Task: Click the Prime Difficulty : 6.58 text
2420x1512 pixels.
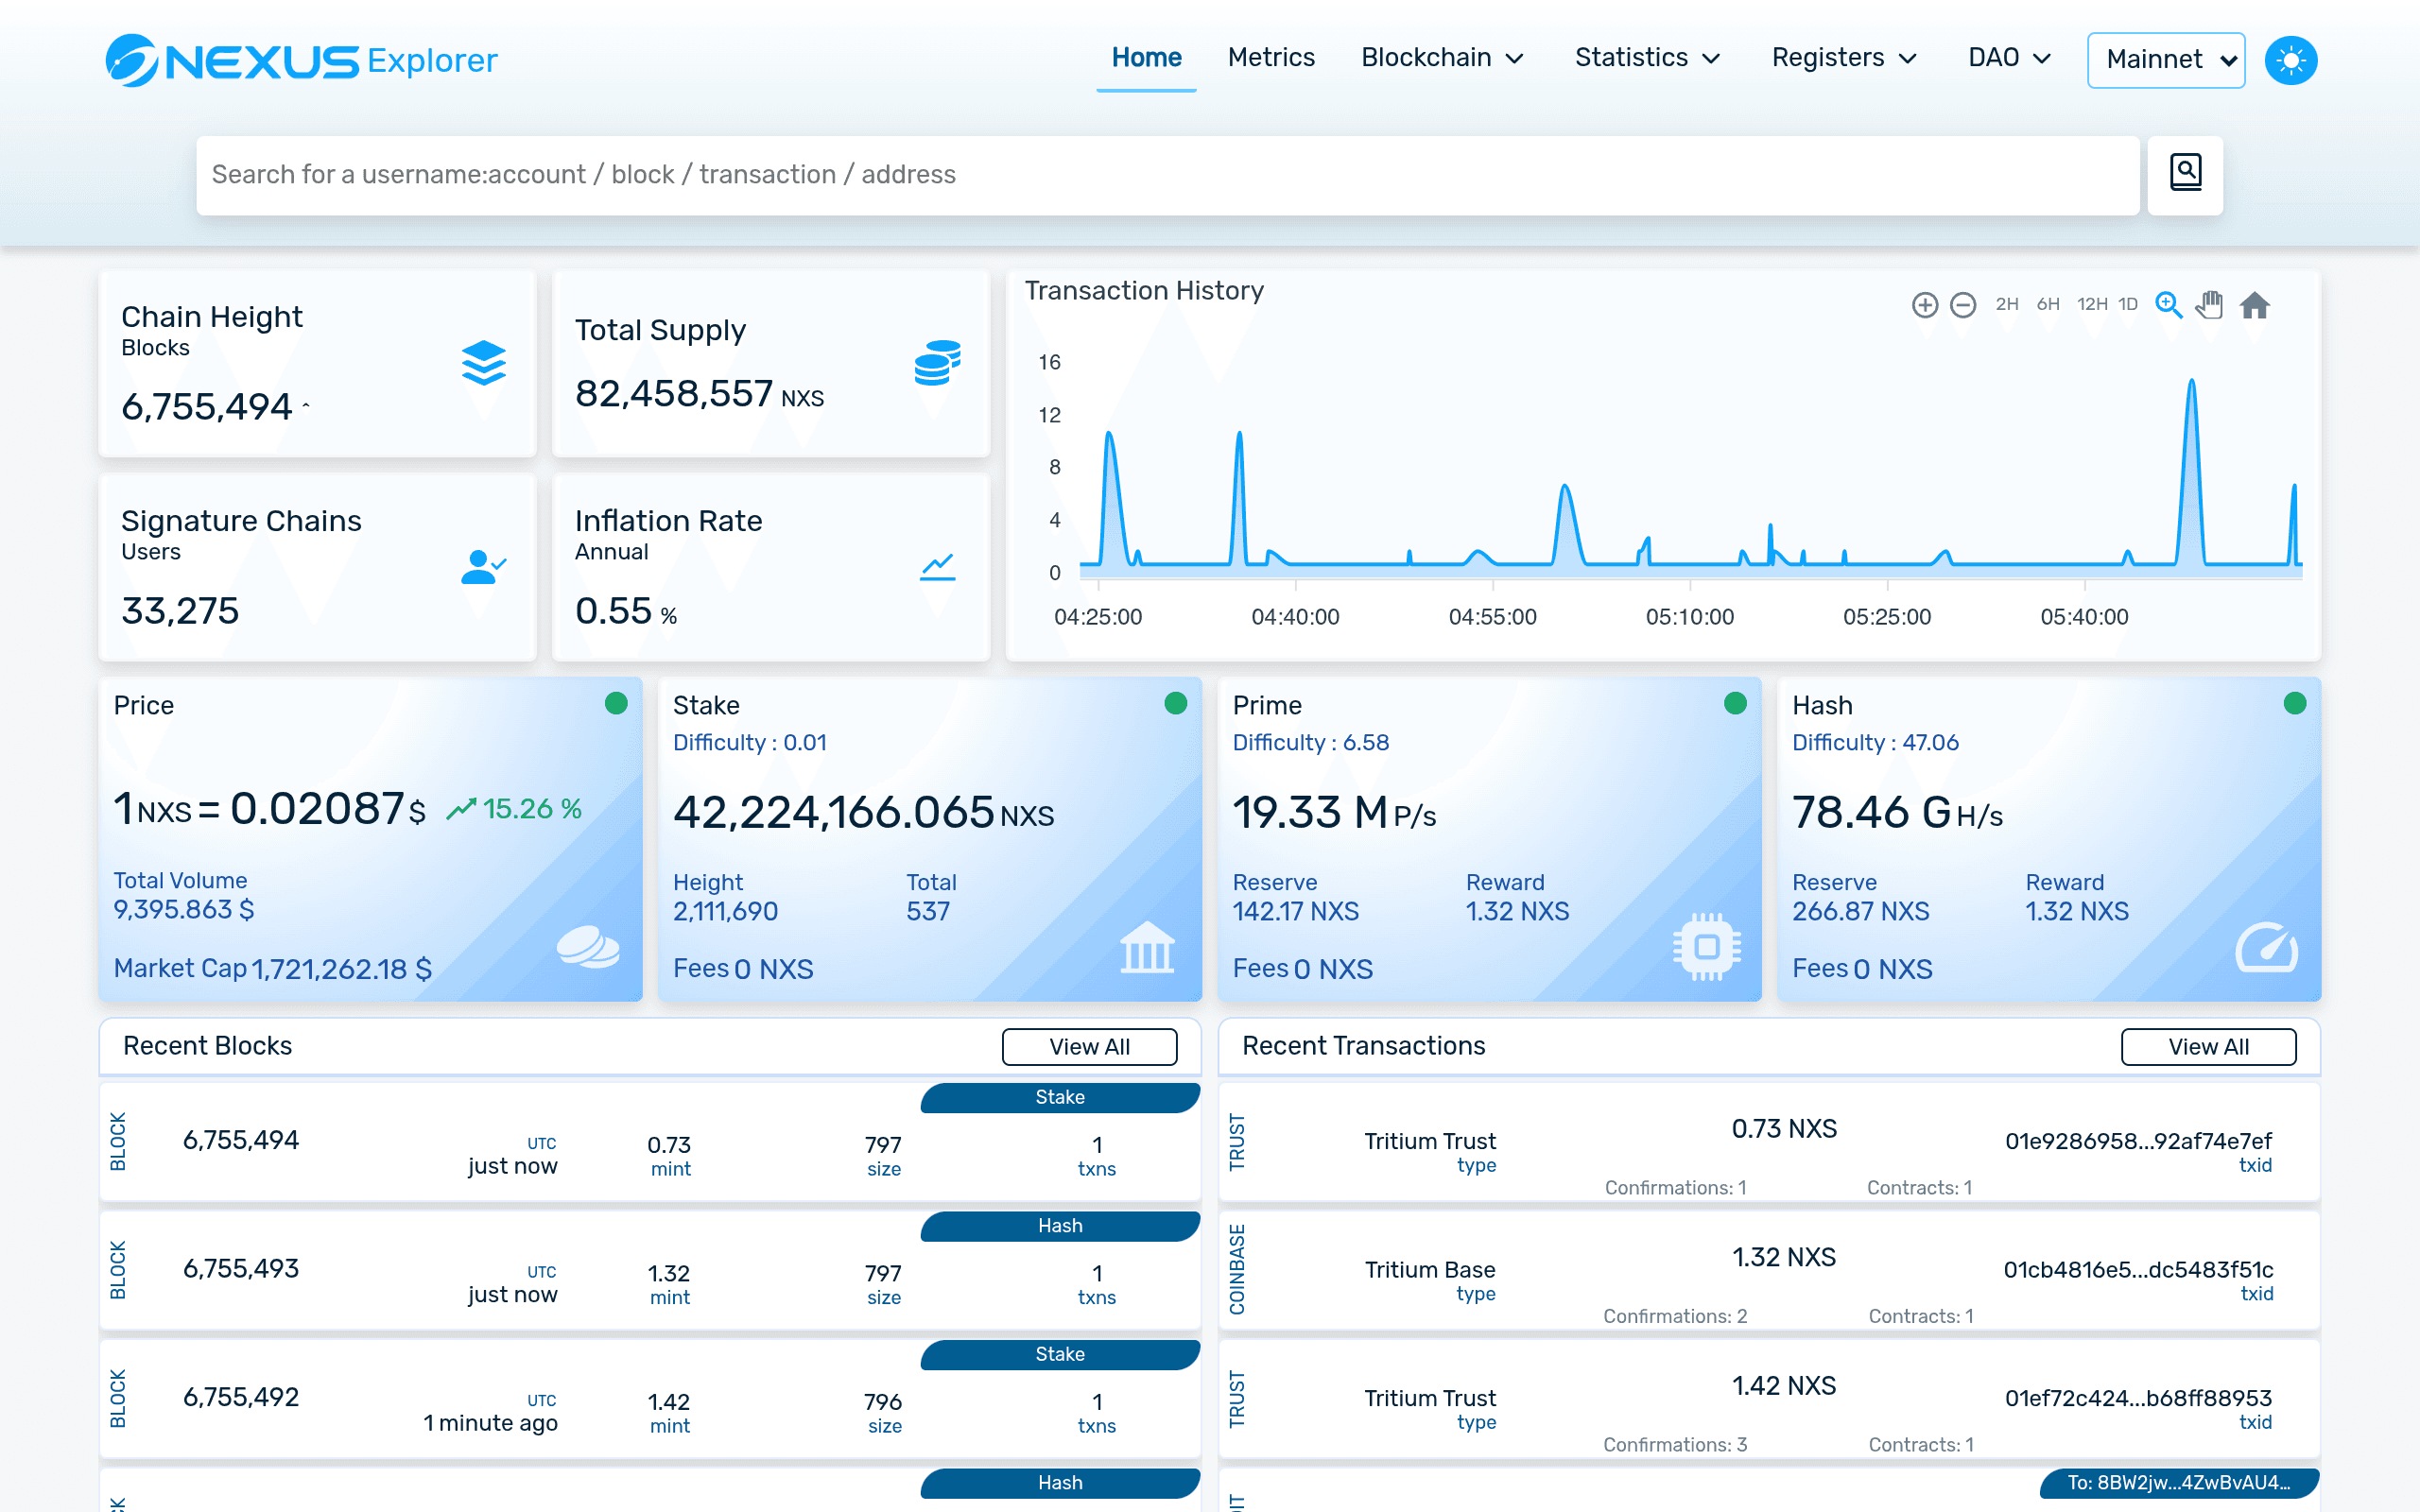Action: tap(1310, 743)
